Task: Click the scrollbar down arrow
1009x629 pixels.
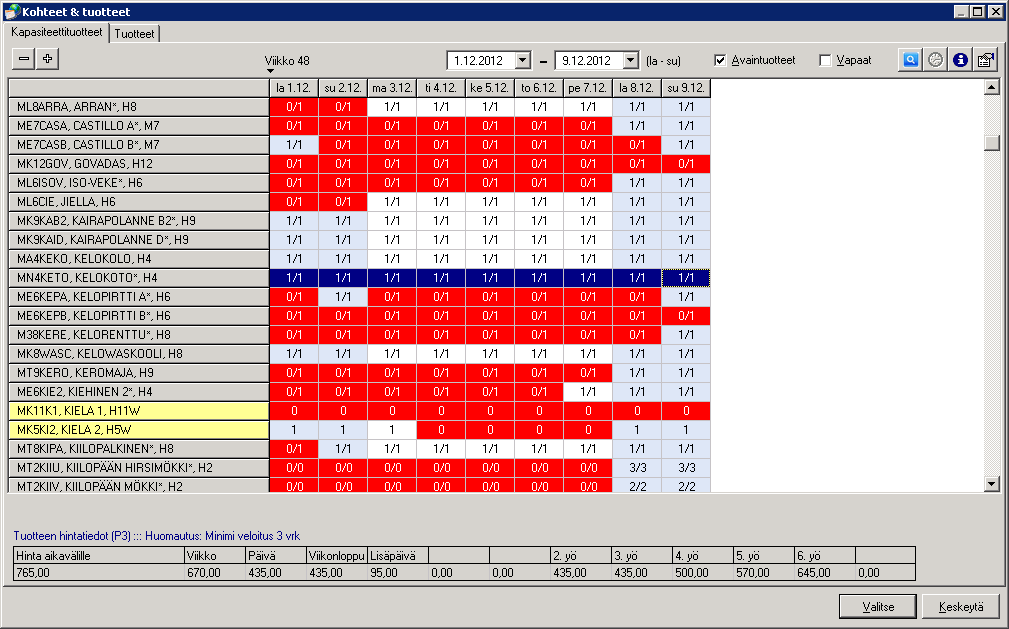Action: [x=992, y=484]
